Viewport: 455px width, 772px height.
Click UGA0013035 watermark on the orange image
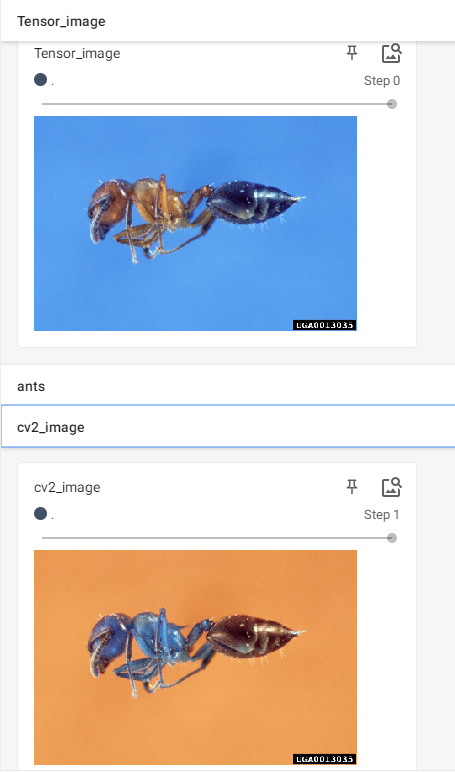tap(325, 759)
